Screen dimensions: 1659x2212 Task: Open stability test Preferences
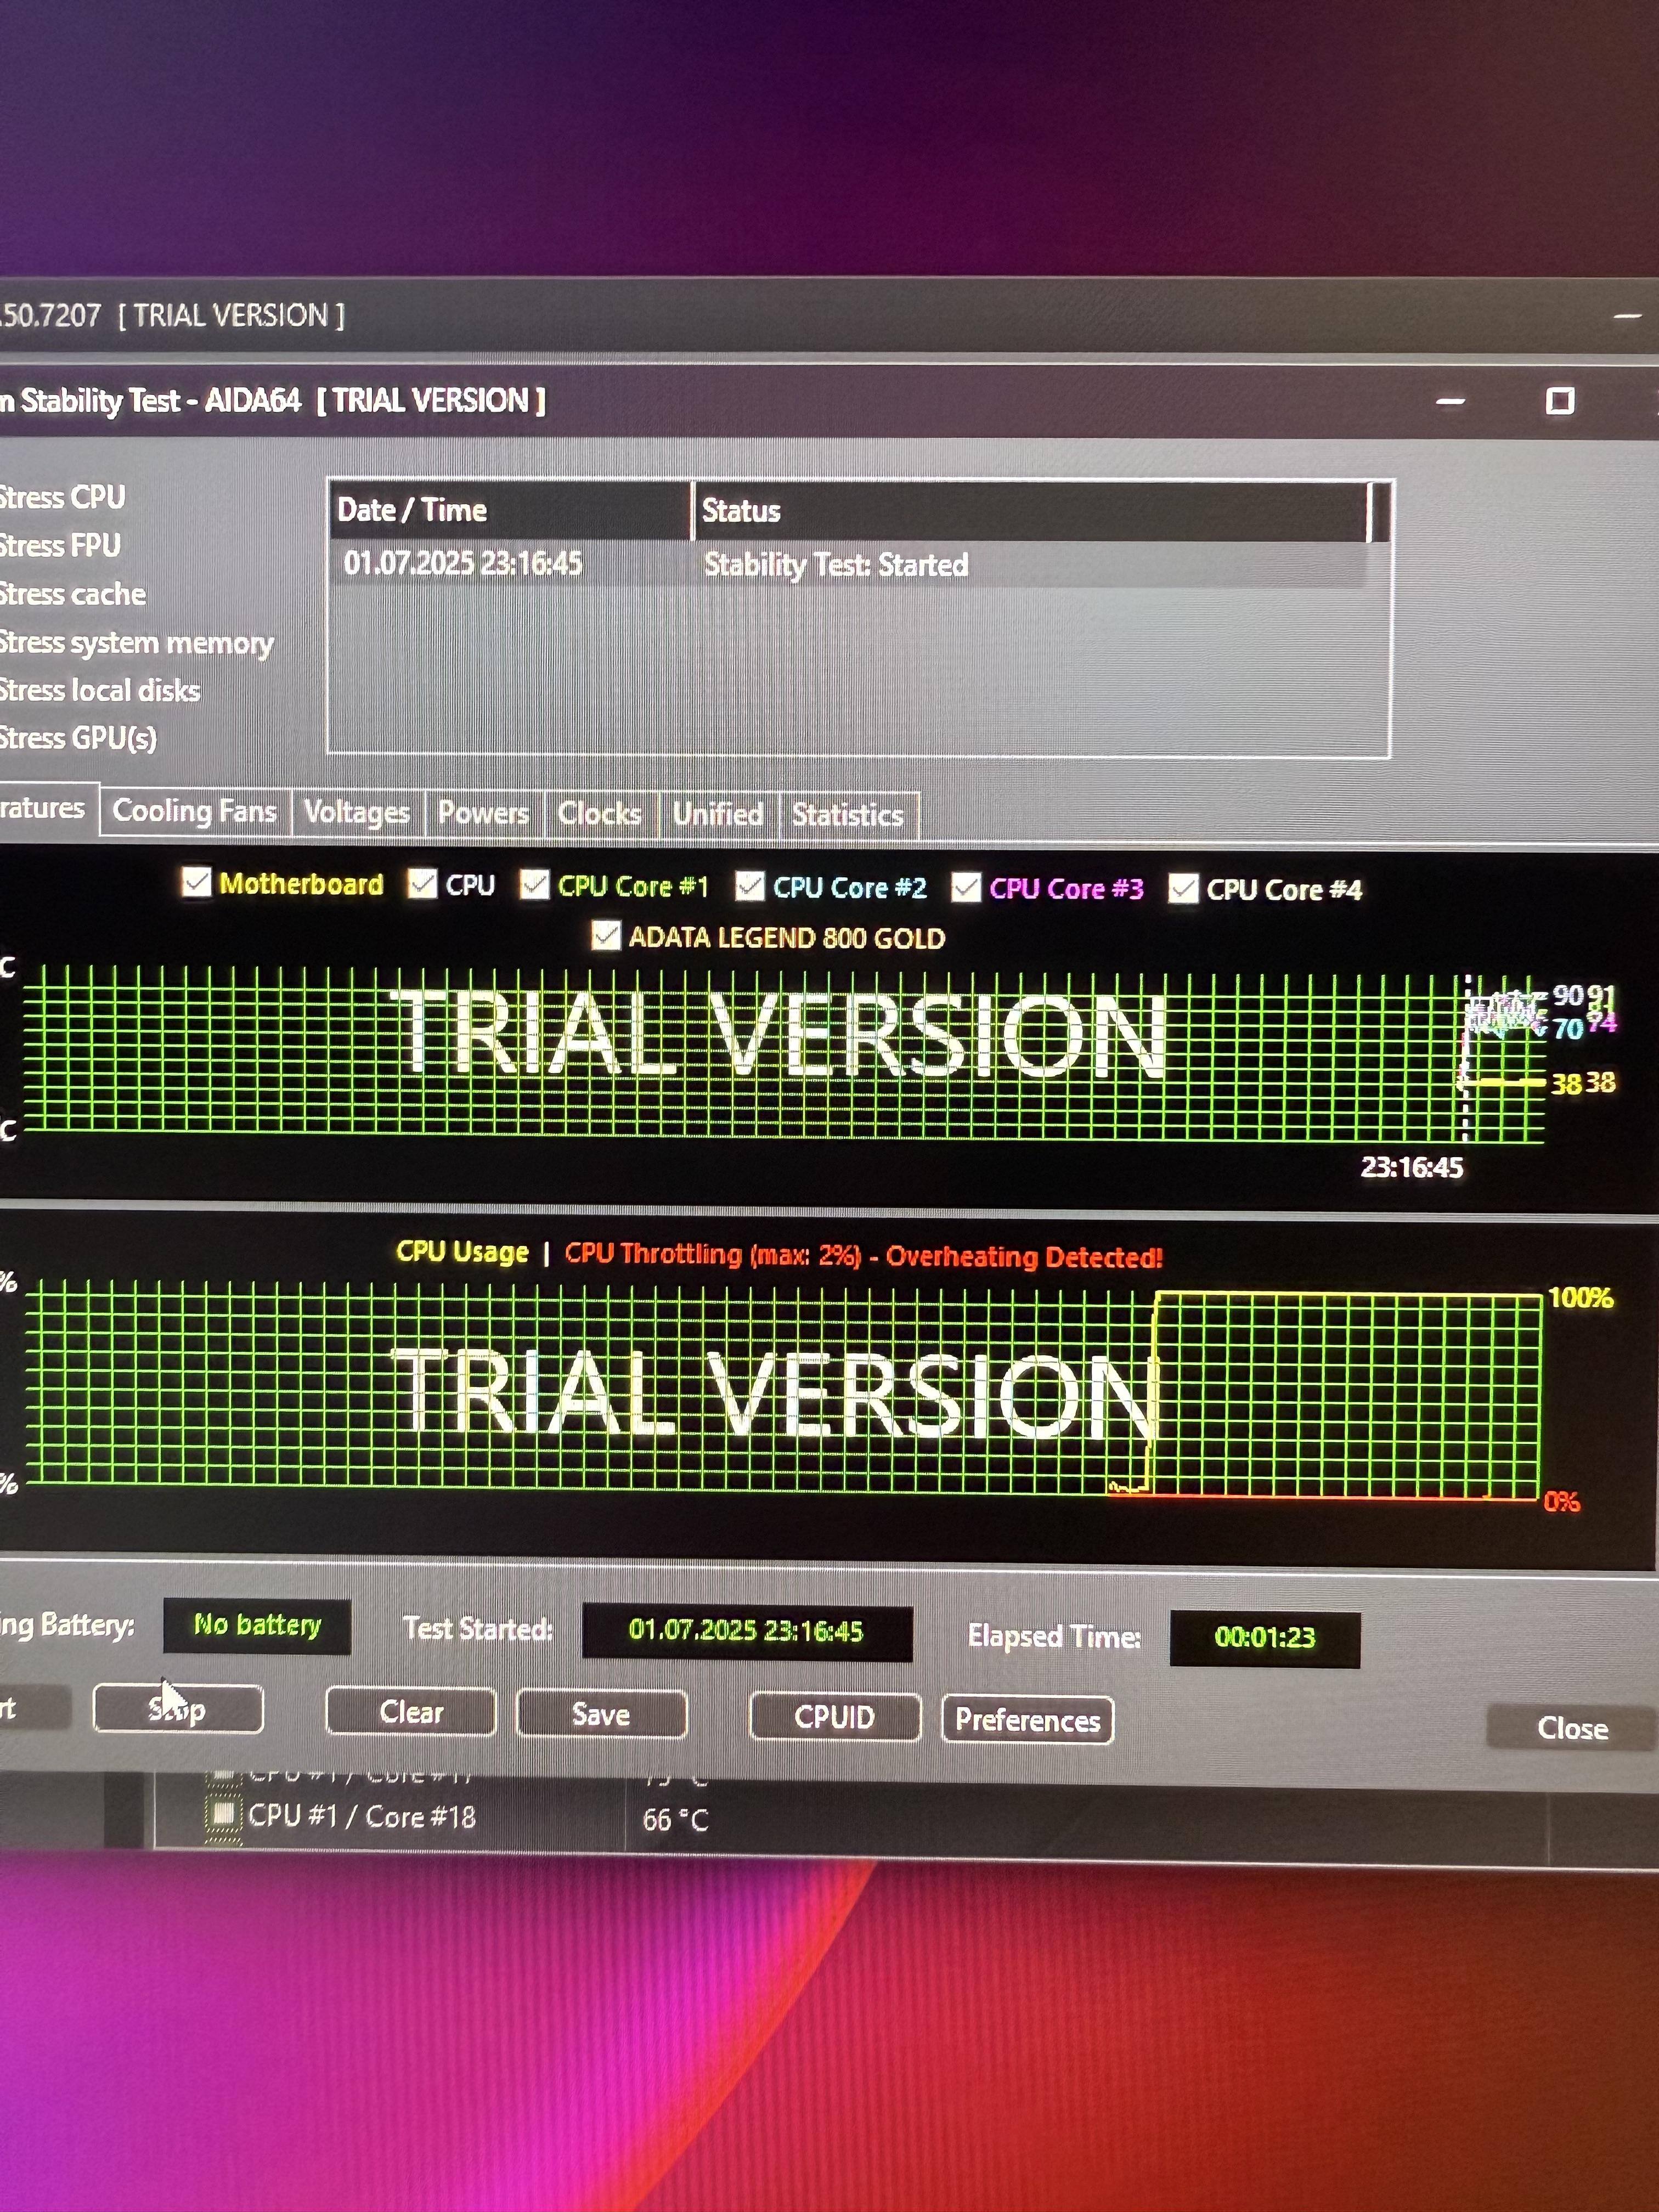[1027, 1719]
